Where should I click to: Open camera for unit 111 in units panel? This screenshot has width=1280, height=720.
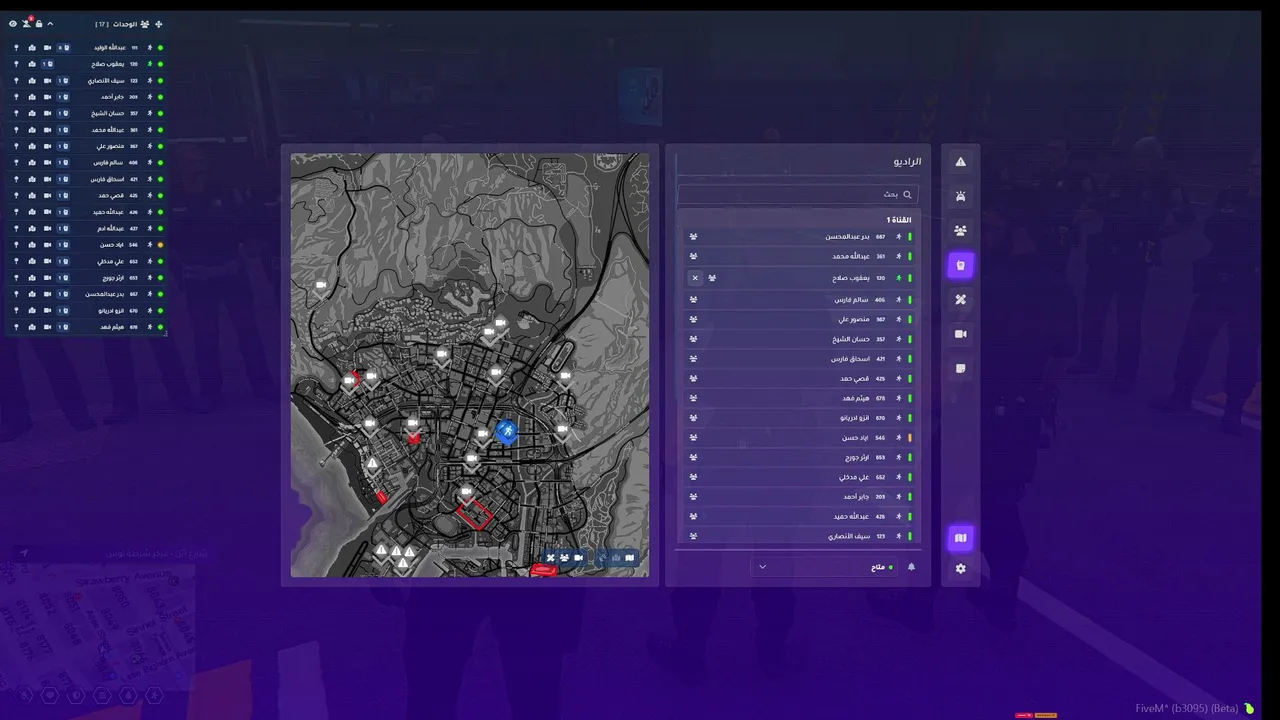click(47, 48)
